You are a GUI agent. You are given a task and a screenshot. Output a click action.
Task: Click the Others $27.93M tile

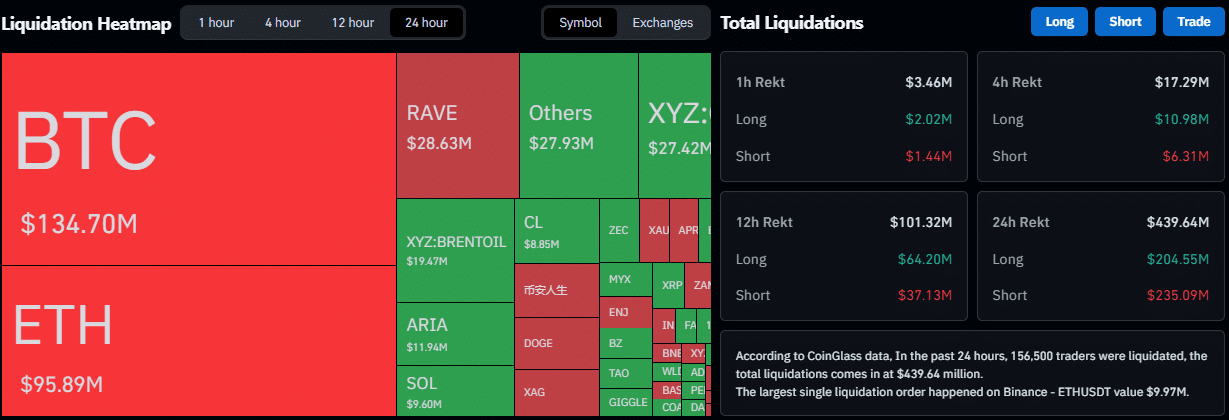click(x=578, y=126)
